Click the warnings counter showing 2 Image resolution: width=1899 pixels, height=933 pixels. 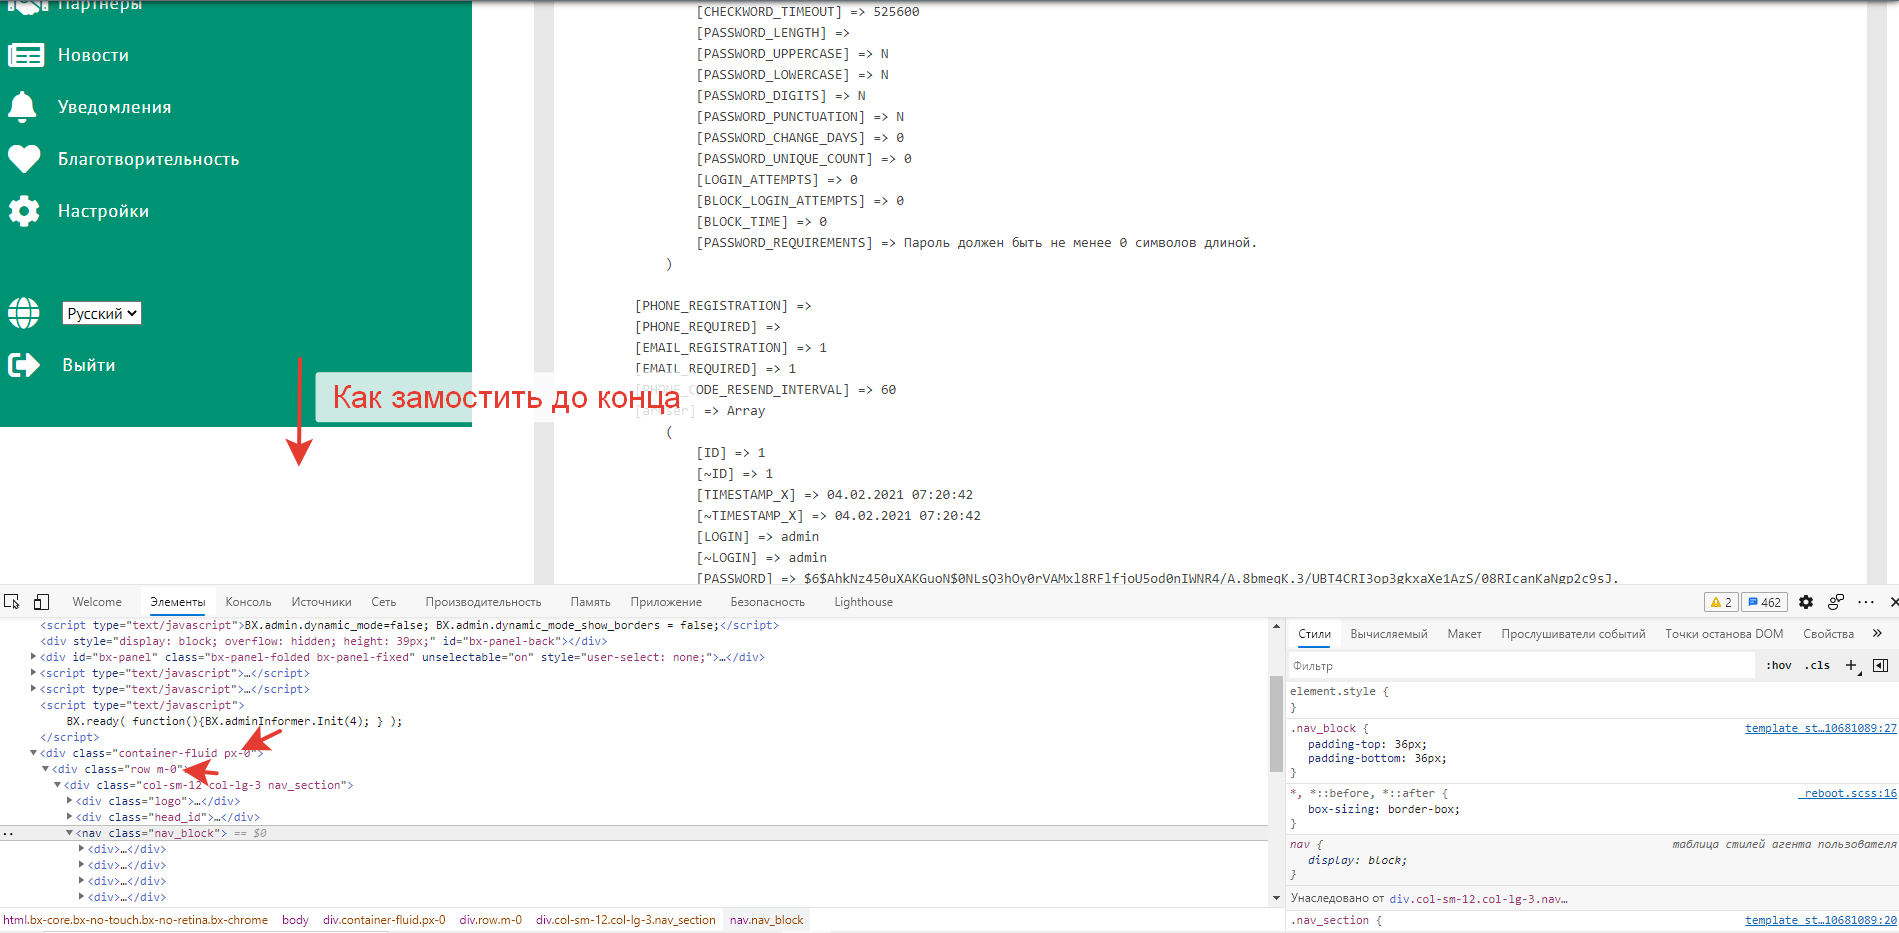tap(1721, 602)
